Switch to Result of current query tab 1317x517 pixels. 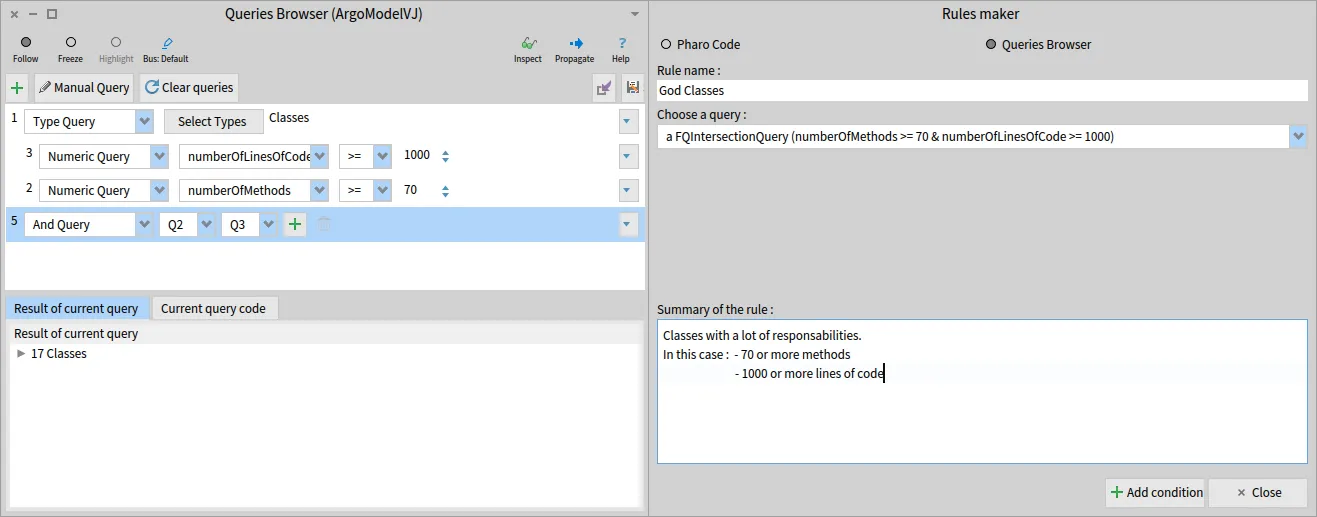(77, 309)
